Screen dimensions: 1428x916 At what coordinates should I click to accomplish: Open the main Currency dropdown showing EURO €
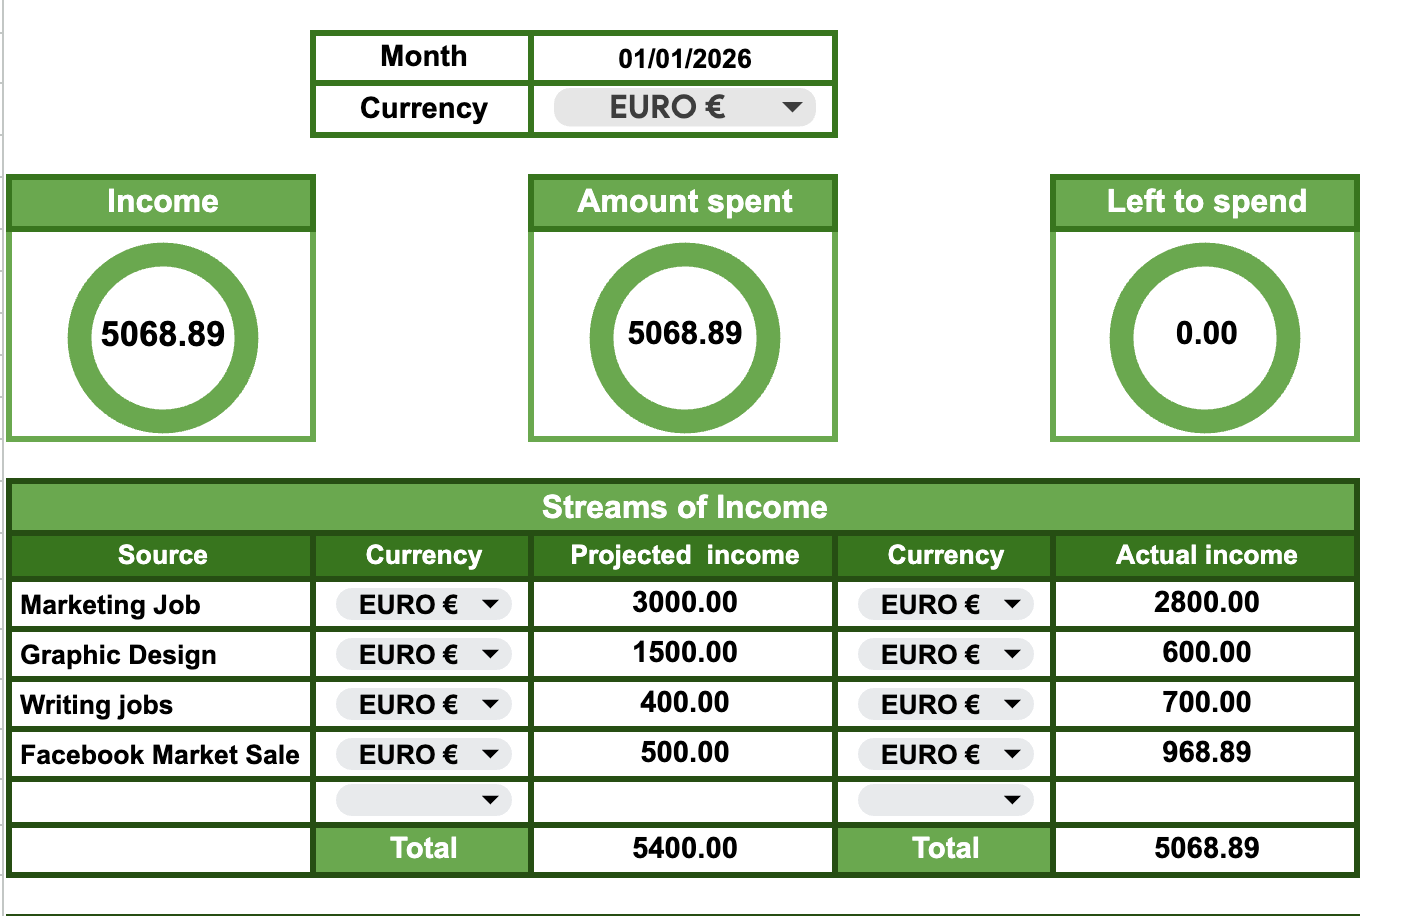point(683,107)
